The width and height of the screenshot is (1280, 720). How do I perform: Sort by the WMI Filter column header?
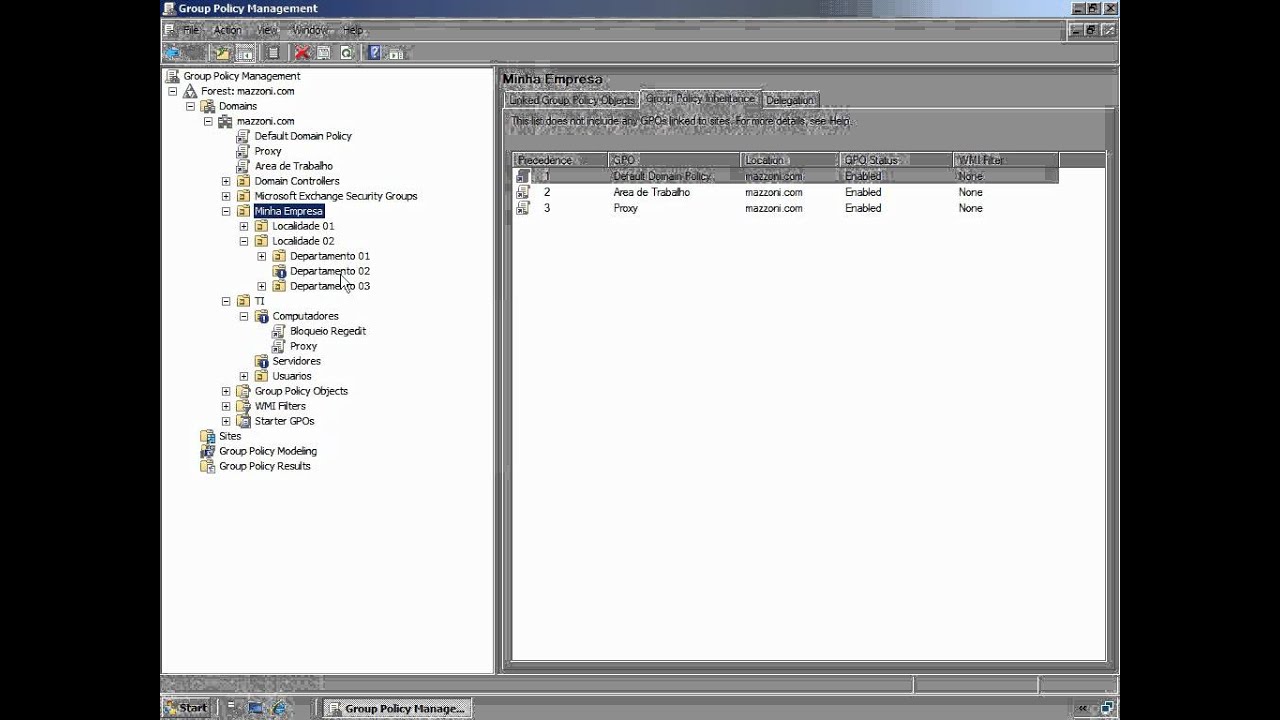(x=1006, y=160)
